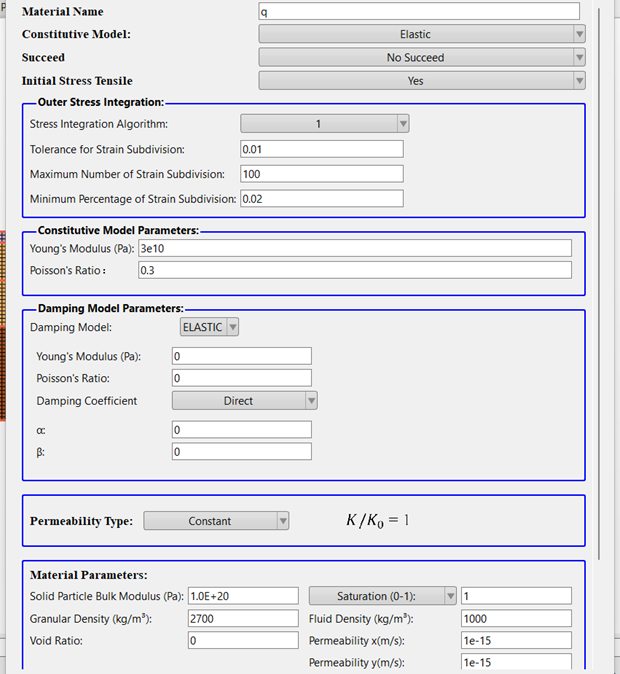Screen dimensions: 620x674
Task: Click the 'Damping Model:' label
Action: pyautogui.click(x=71, y=327)
